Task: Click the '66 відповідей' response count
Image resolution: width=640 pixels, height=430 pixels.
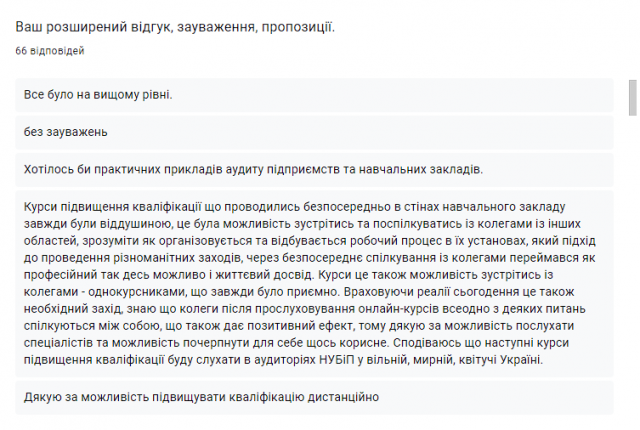Action: pyautogui.click(x=50, y=51)
